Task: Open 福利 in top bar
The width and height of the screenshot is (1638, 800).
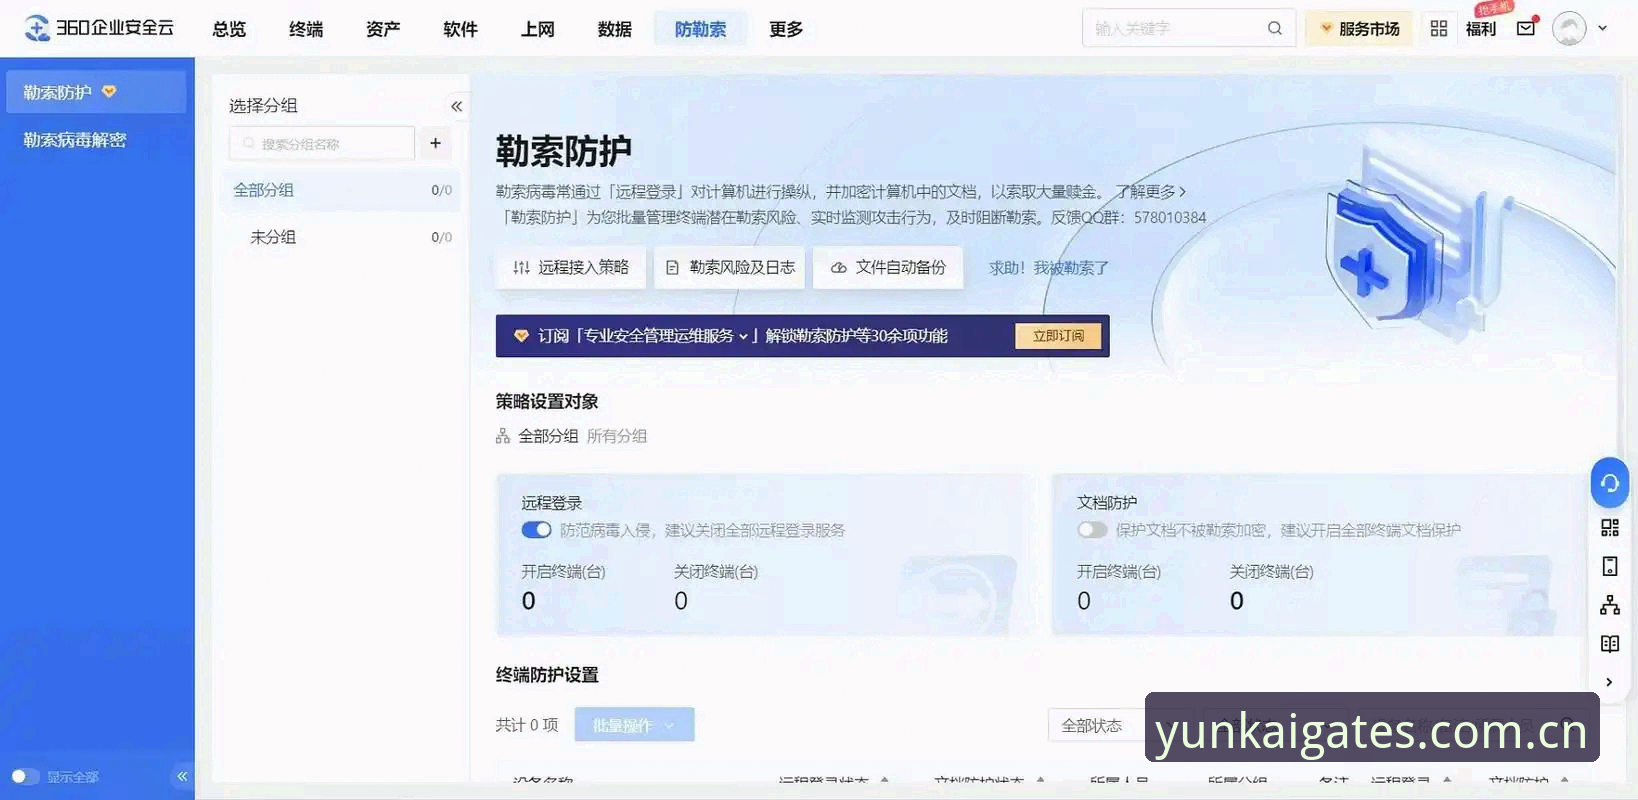Action: (1481, 29)
